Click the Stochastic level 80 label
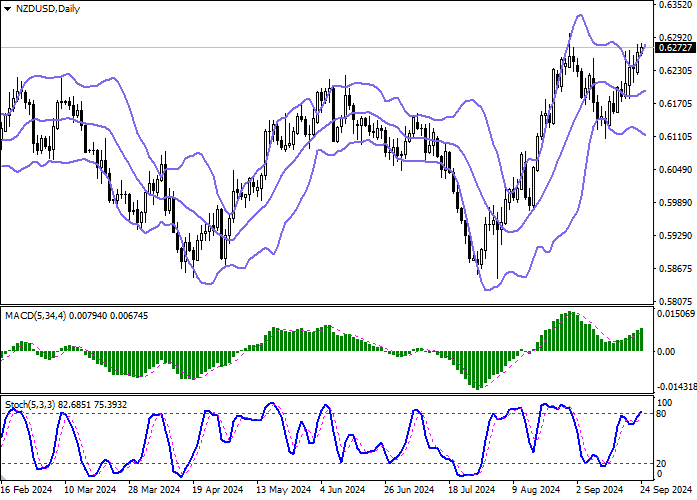 coord(661,414)
